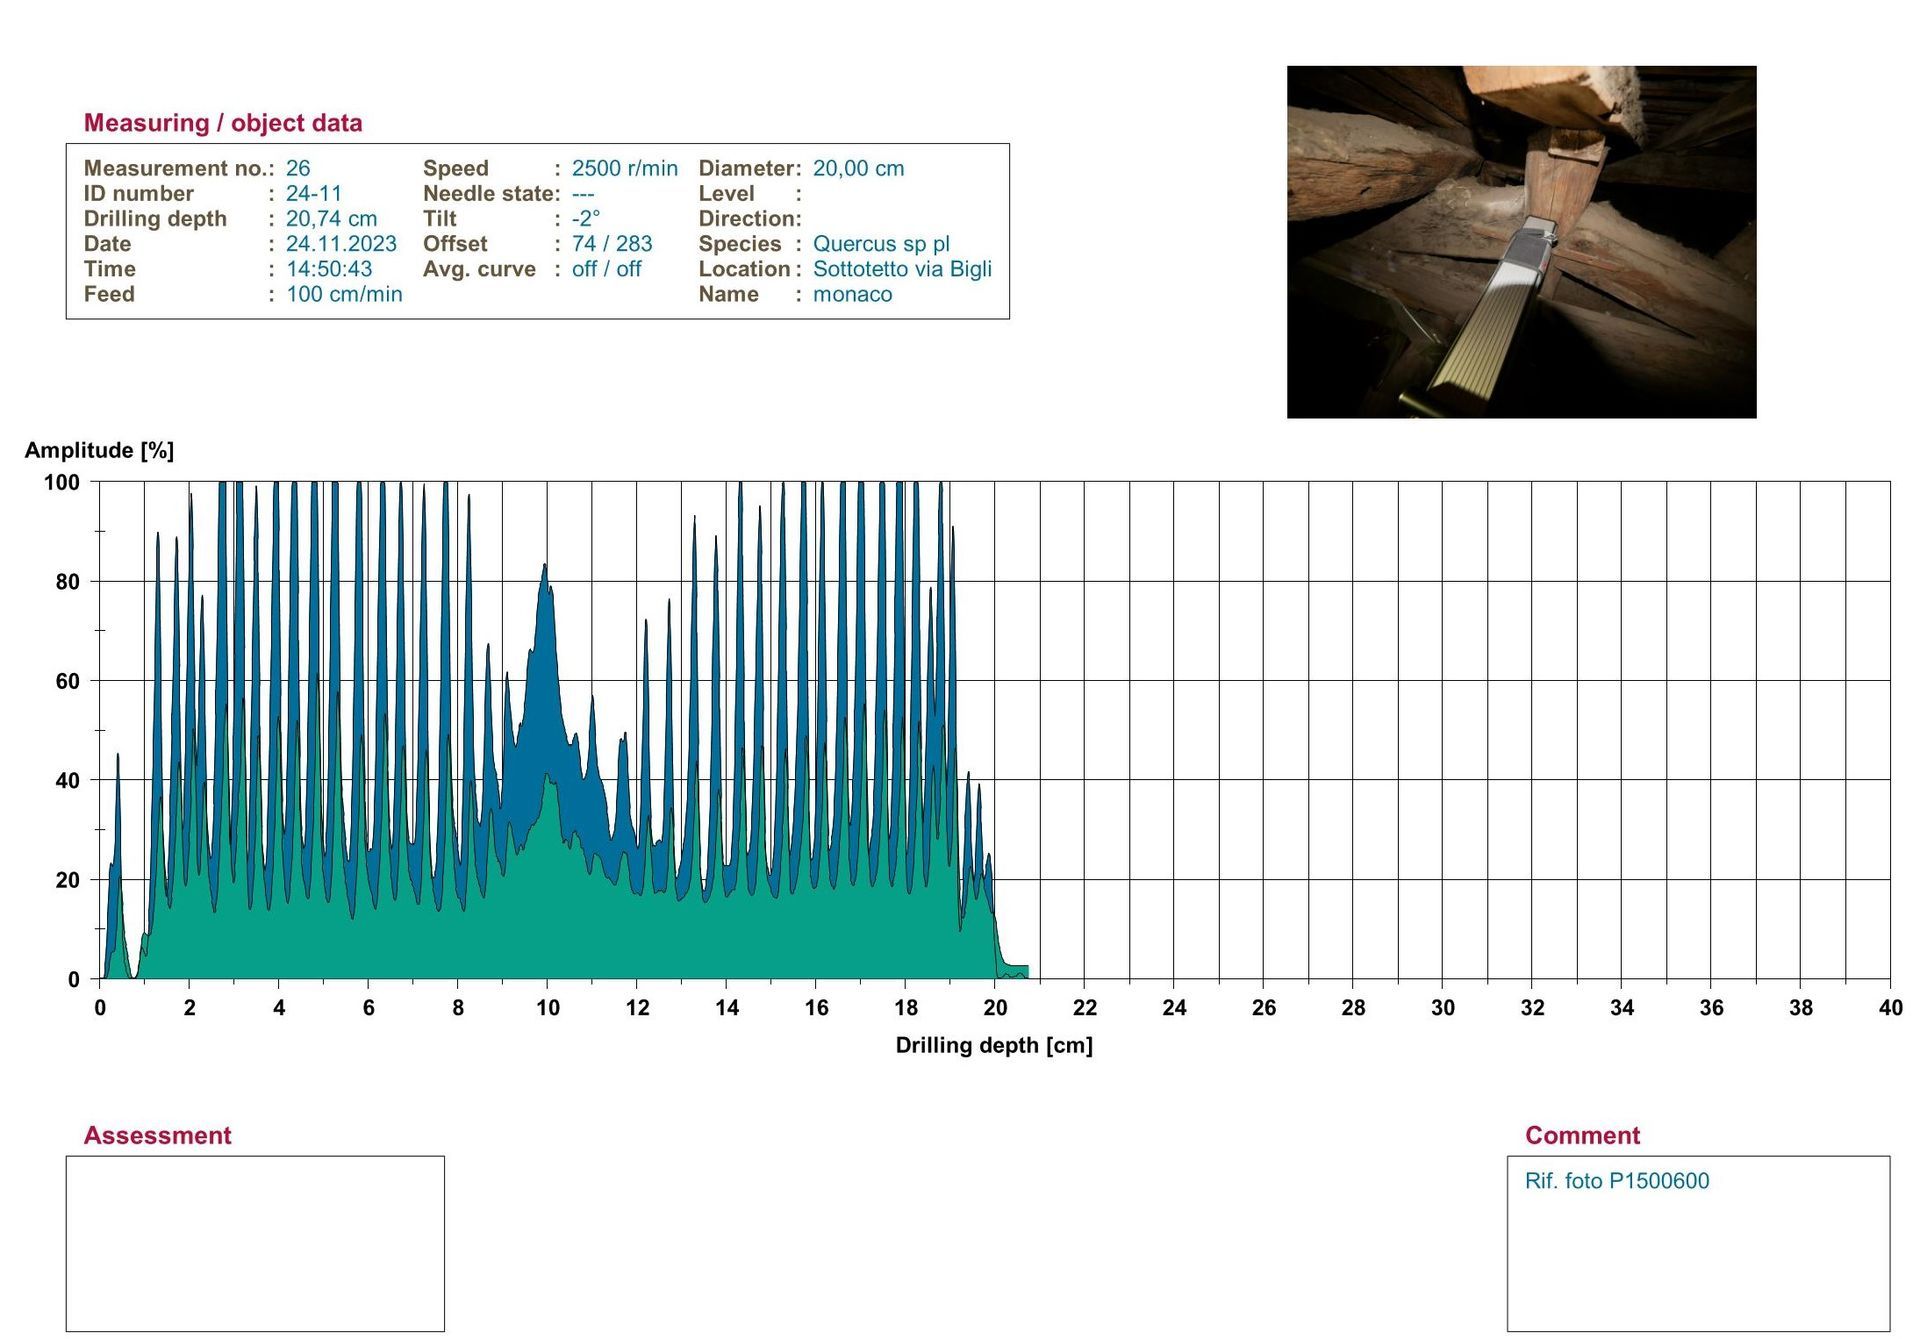Image resolution: width=1920 pixels, height=1339 pixels.
Task: Click the "Comment" section heading
Action: pyautogui.click(x=1582, y=1135)
